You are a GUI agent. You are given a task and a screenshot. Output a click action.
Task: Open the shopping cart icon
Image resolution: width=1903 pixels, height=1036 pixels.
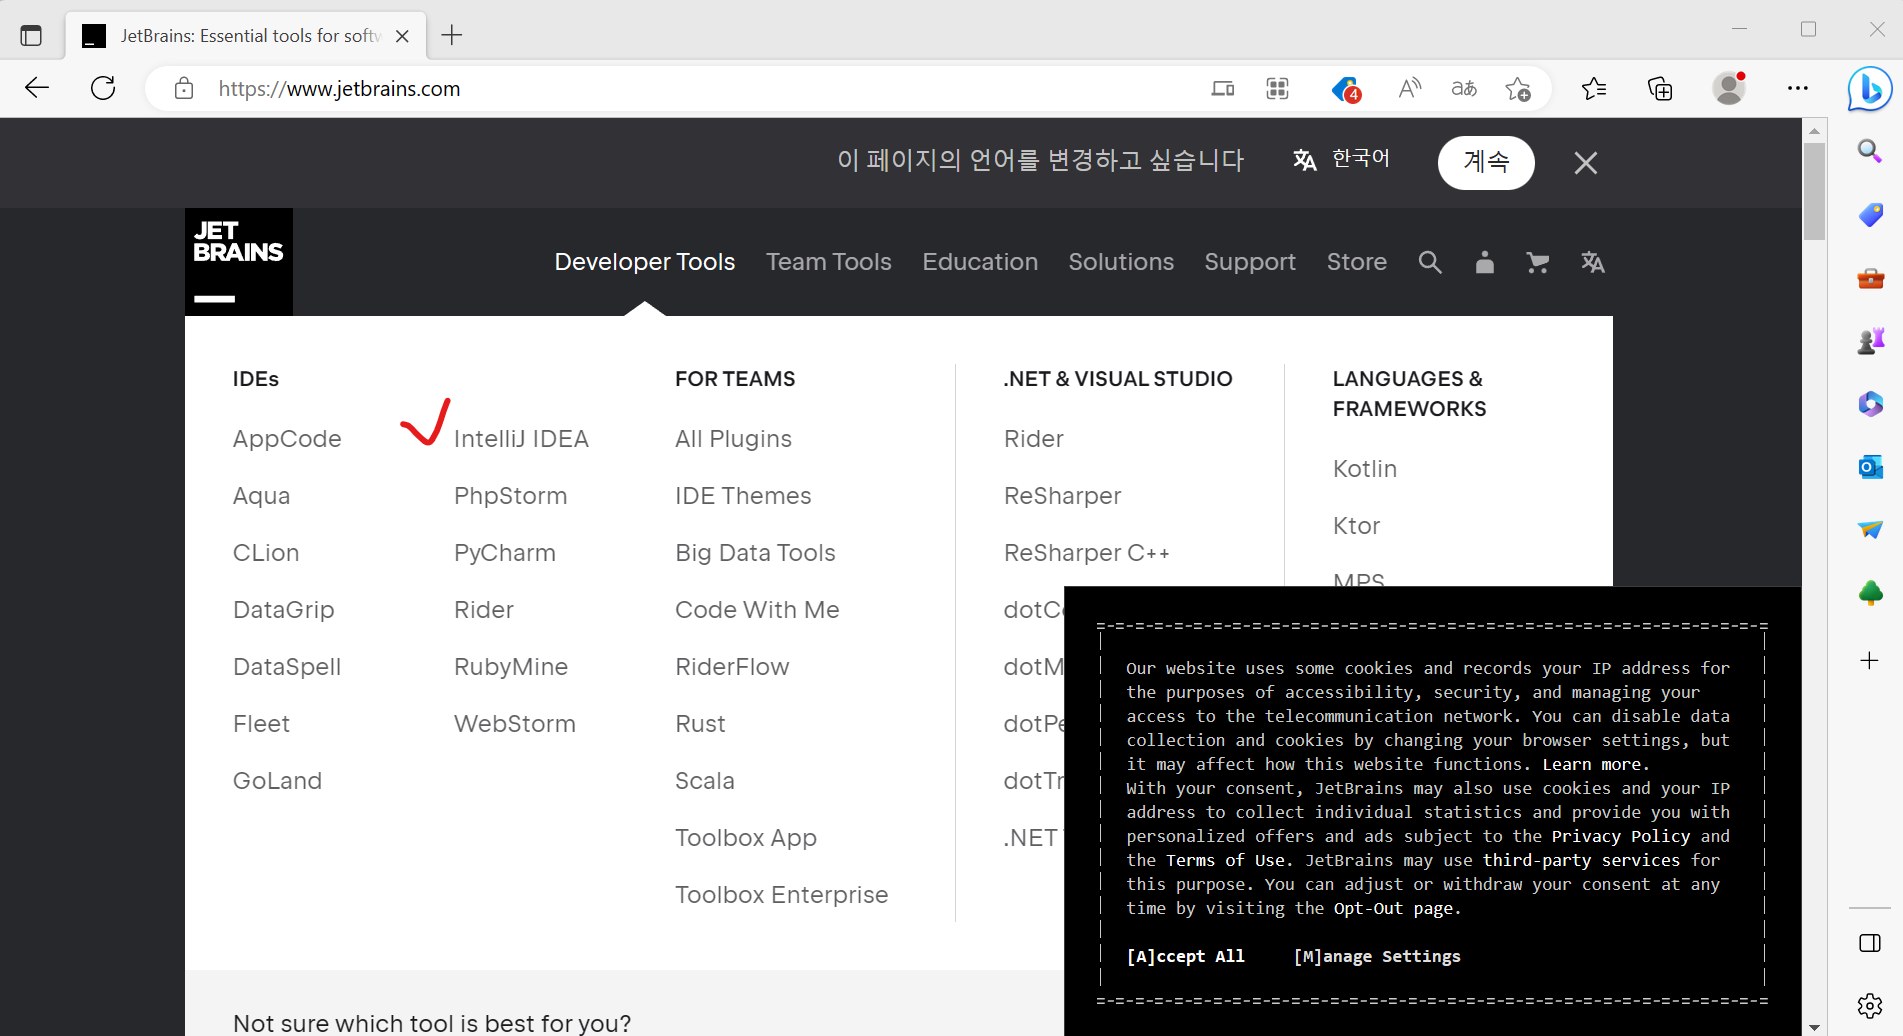[1538, 262]
